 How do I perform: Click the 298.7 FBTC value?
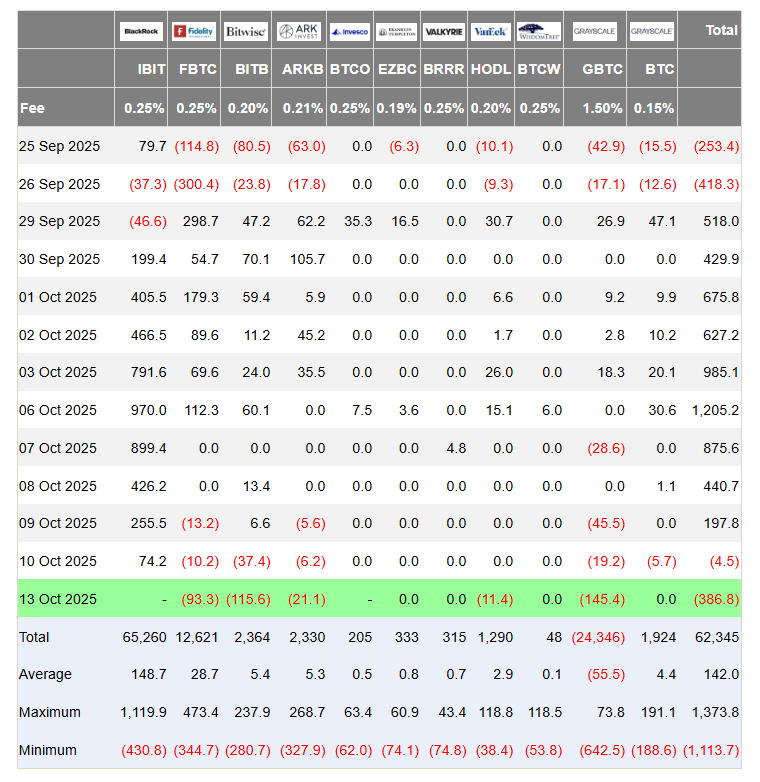tap(200, 221)
